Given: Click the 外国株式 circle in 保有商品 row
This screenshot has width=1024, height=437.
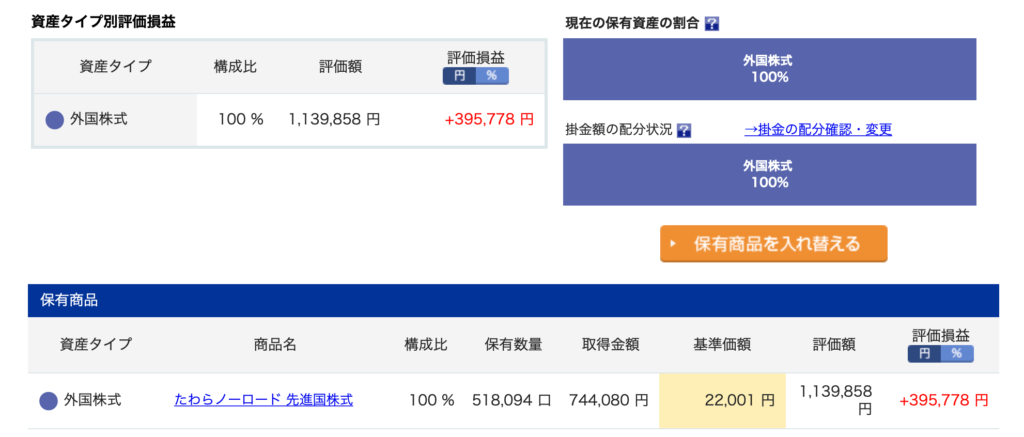Looking at the screenshot, I should pos(49,400).
